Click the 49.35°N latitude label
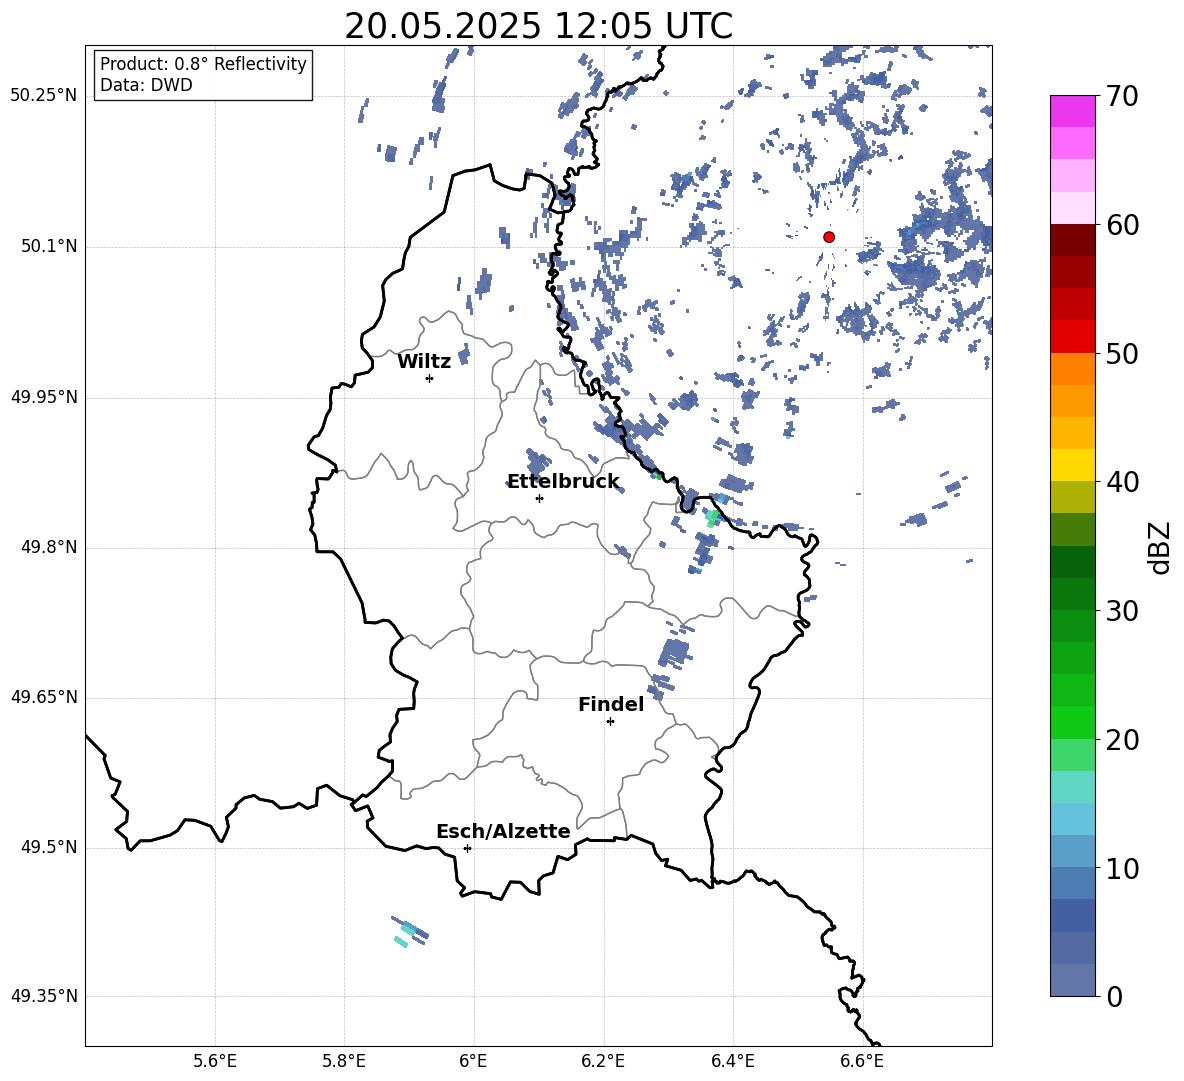Image resolution: width=1184 pixels, height=1081 pixels. coord(43,996)
